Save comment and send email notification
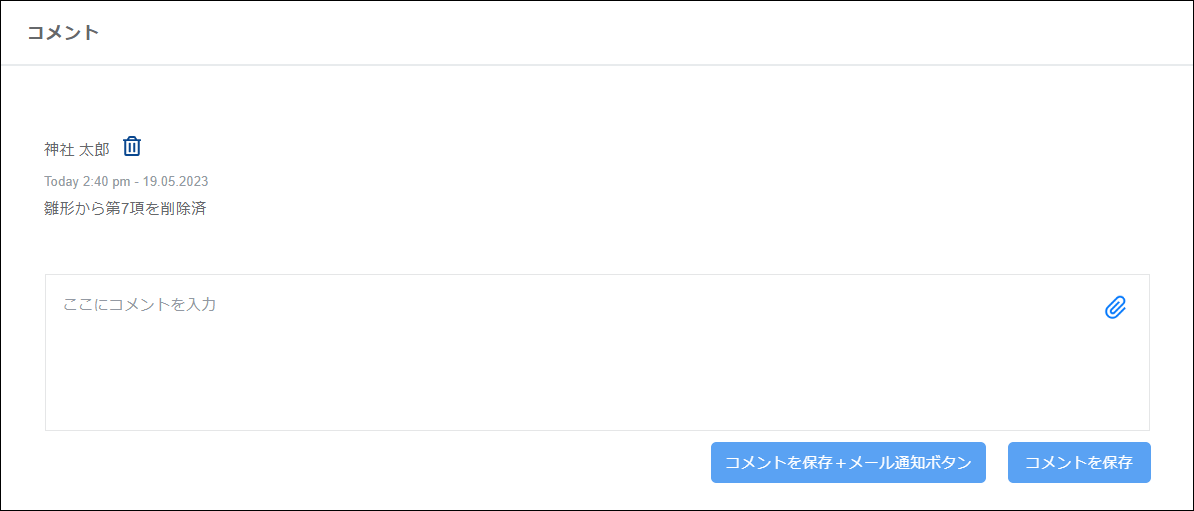 [x=848, y=463]
